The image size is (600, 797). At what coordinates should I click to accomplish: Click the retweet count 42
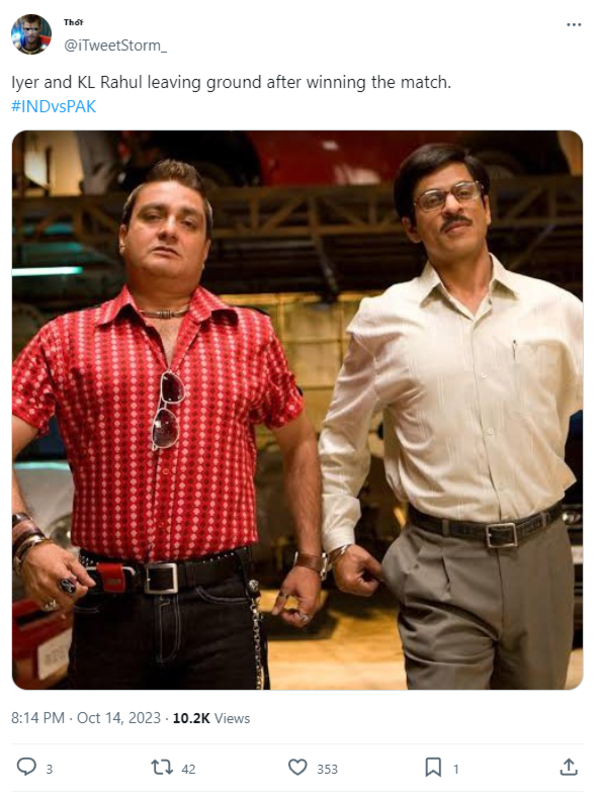(x=188, y=770)
